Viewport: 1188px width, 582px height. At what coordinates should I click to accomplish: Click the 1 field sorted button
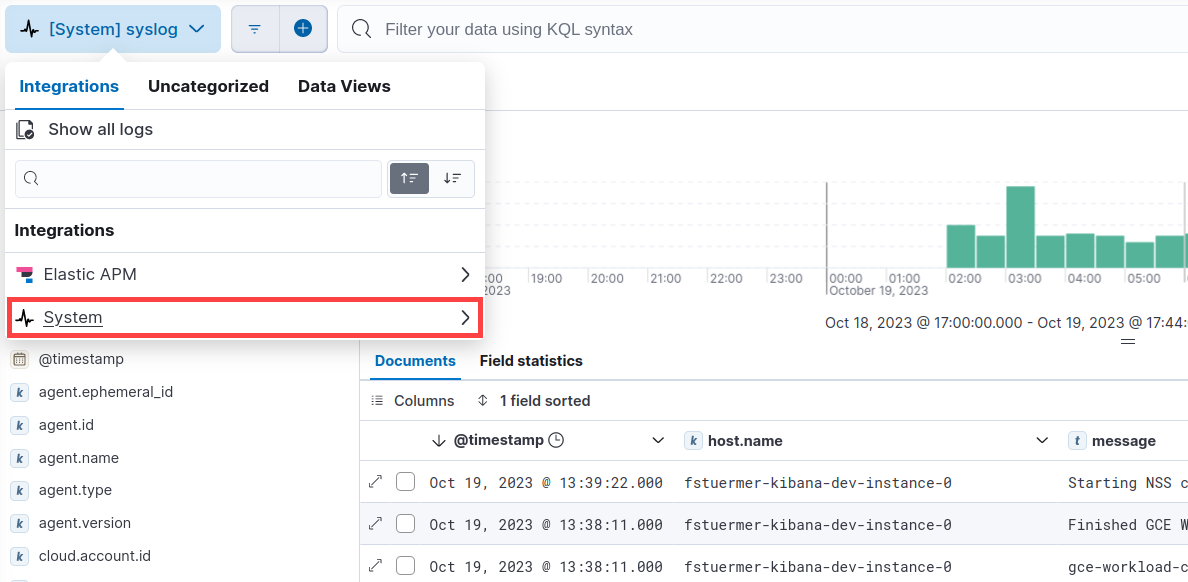pos(534,401)
